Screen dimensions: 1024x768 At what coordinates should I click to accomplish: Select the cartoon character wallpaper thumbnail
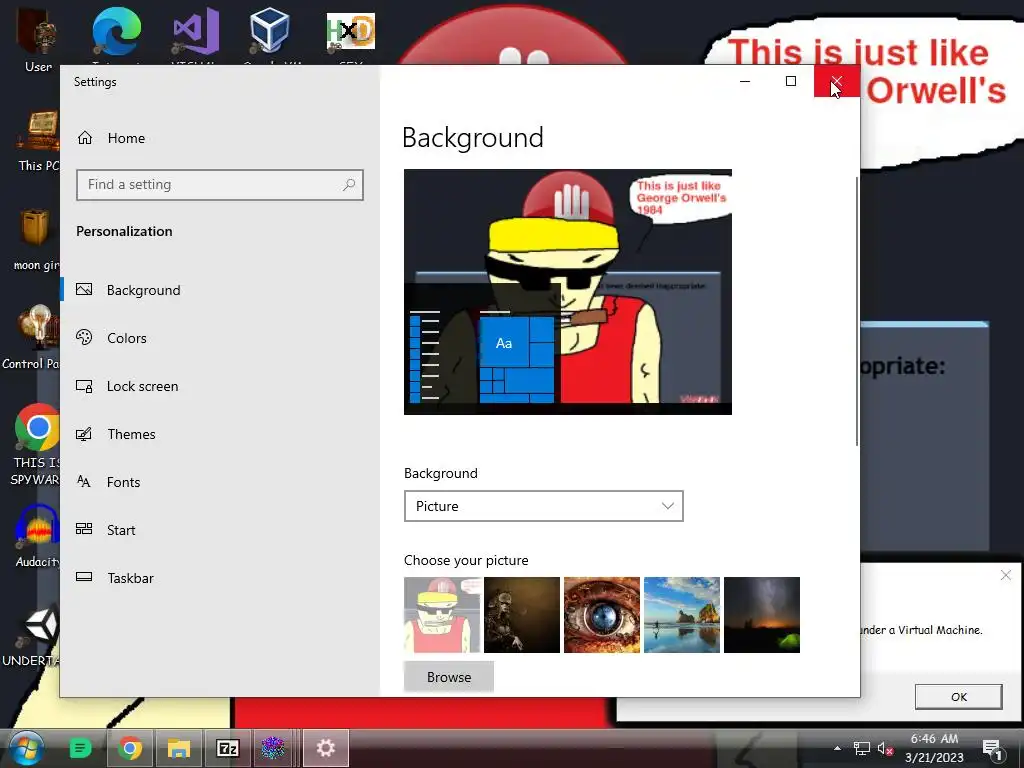coord(442,615)
